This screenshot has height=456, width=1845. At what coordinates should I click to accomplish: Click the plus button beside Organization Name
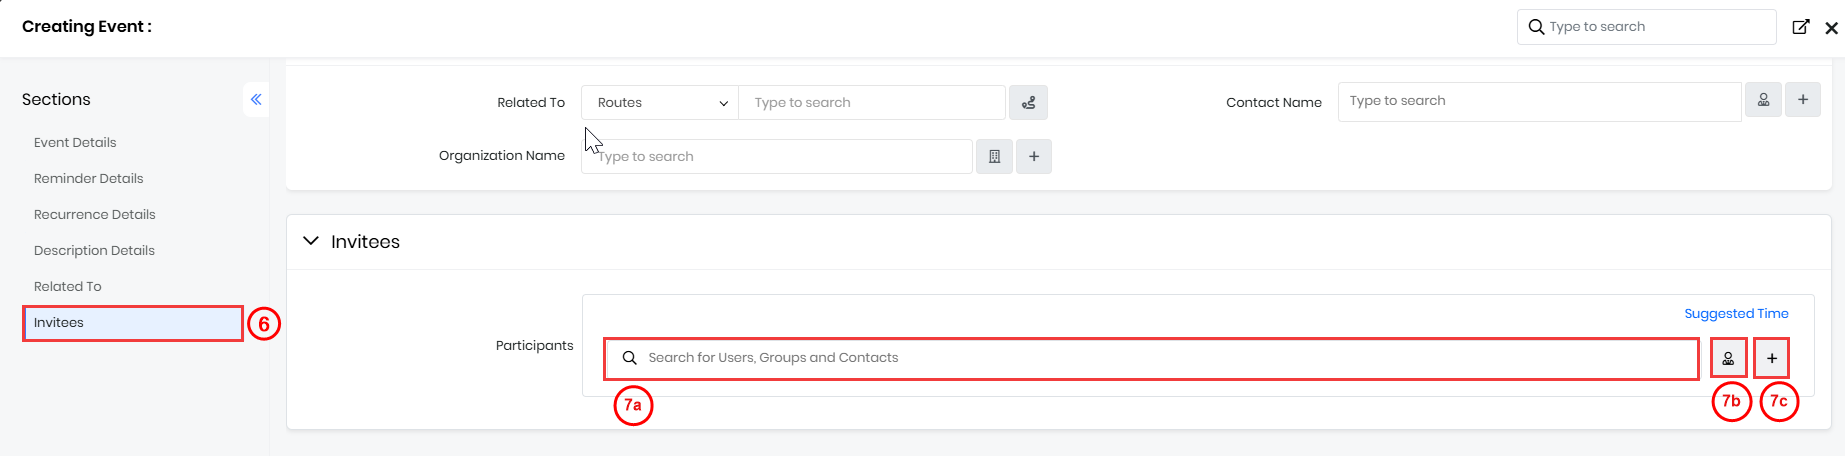pos(1034,157)
